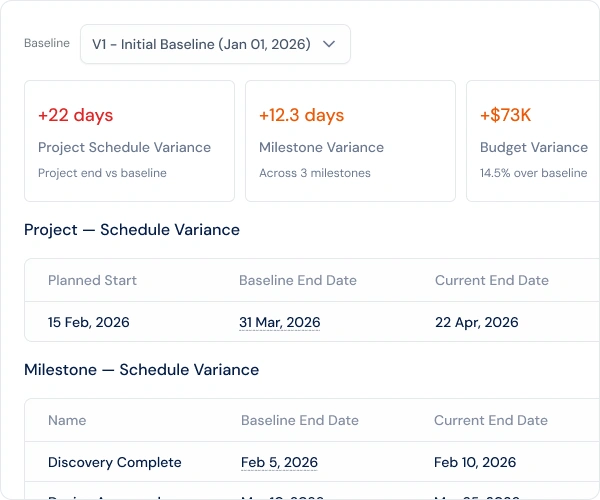Click the 22 Apr, 2026 current end date
The width and height of the screenshot is (600, 500).
tap(476, 322)
